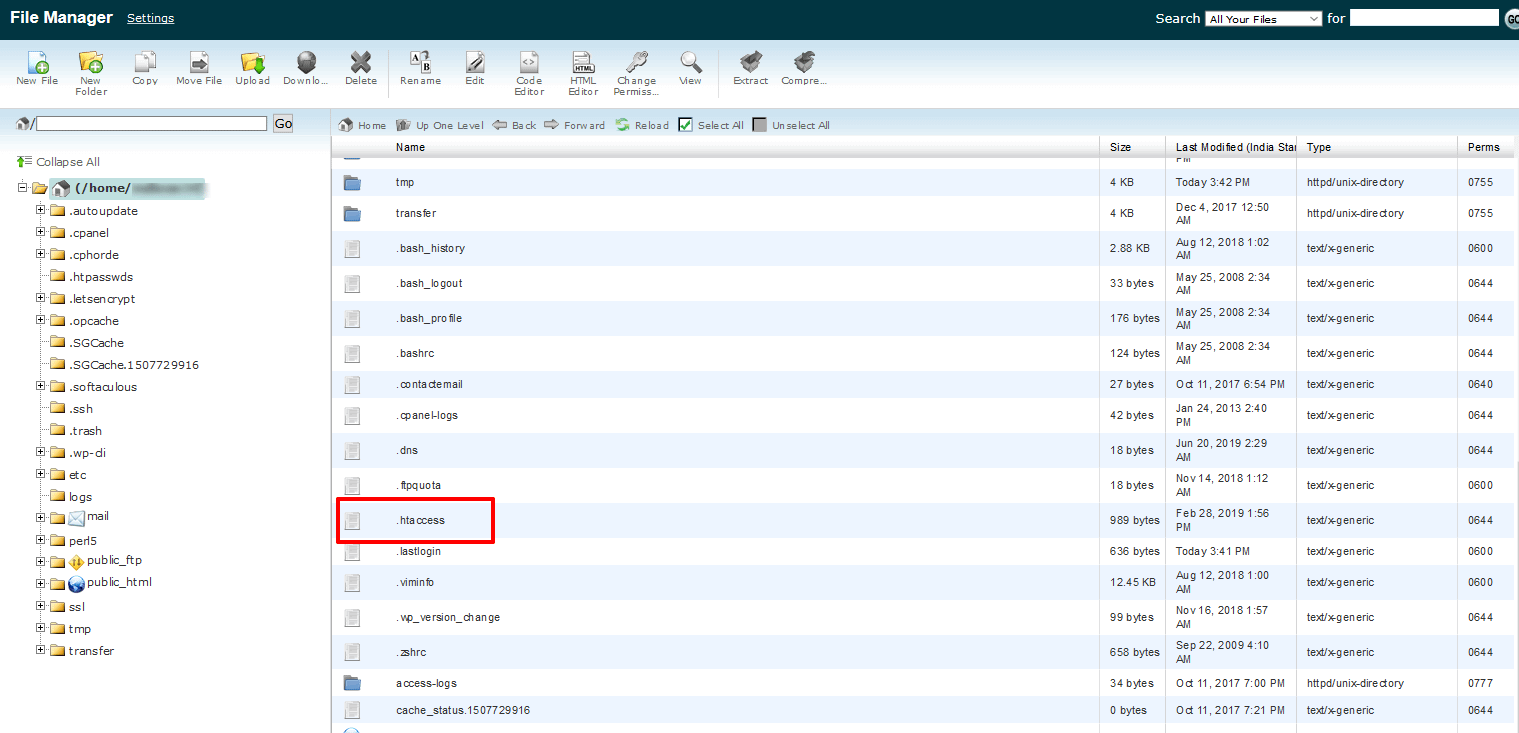Collapse the home root tree node
Screen dimensions: 1519x733
23,187
